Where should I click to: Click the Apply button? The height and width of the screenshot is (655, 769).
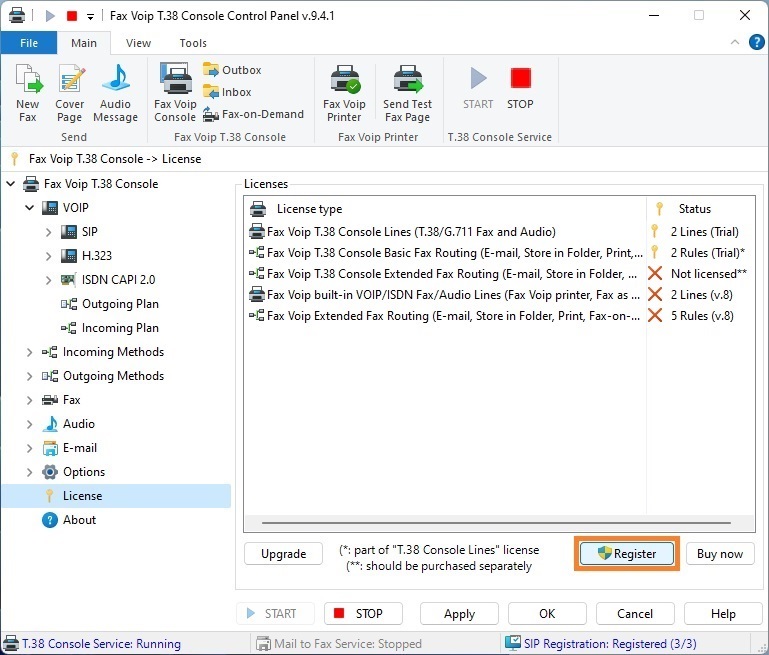point(459,613)
